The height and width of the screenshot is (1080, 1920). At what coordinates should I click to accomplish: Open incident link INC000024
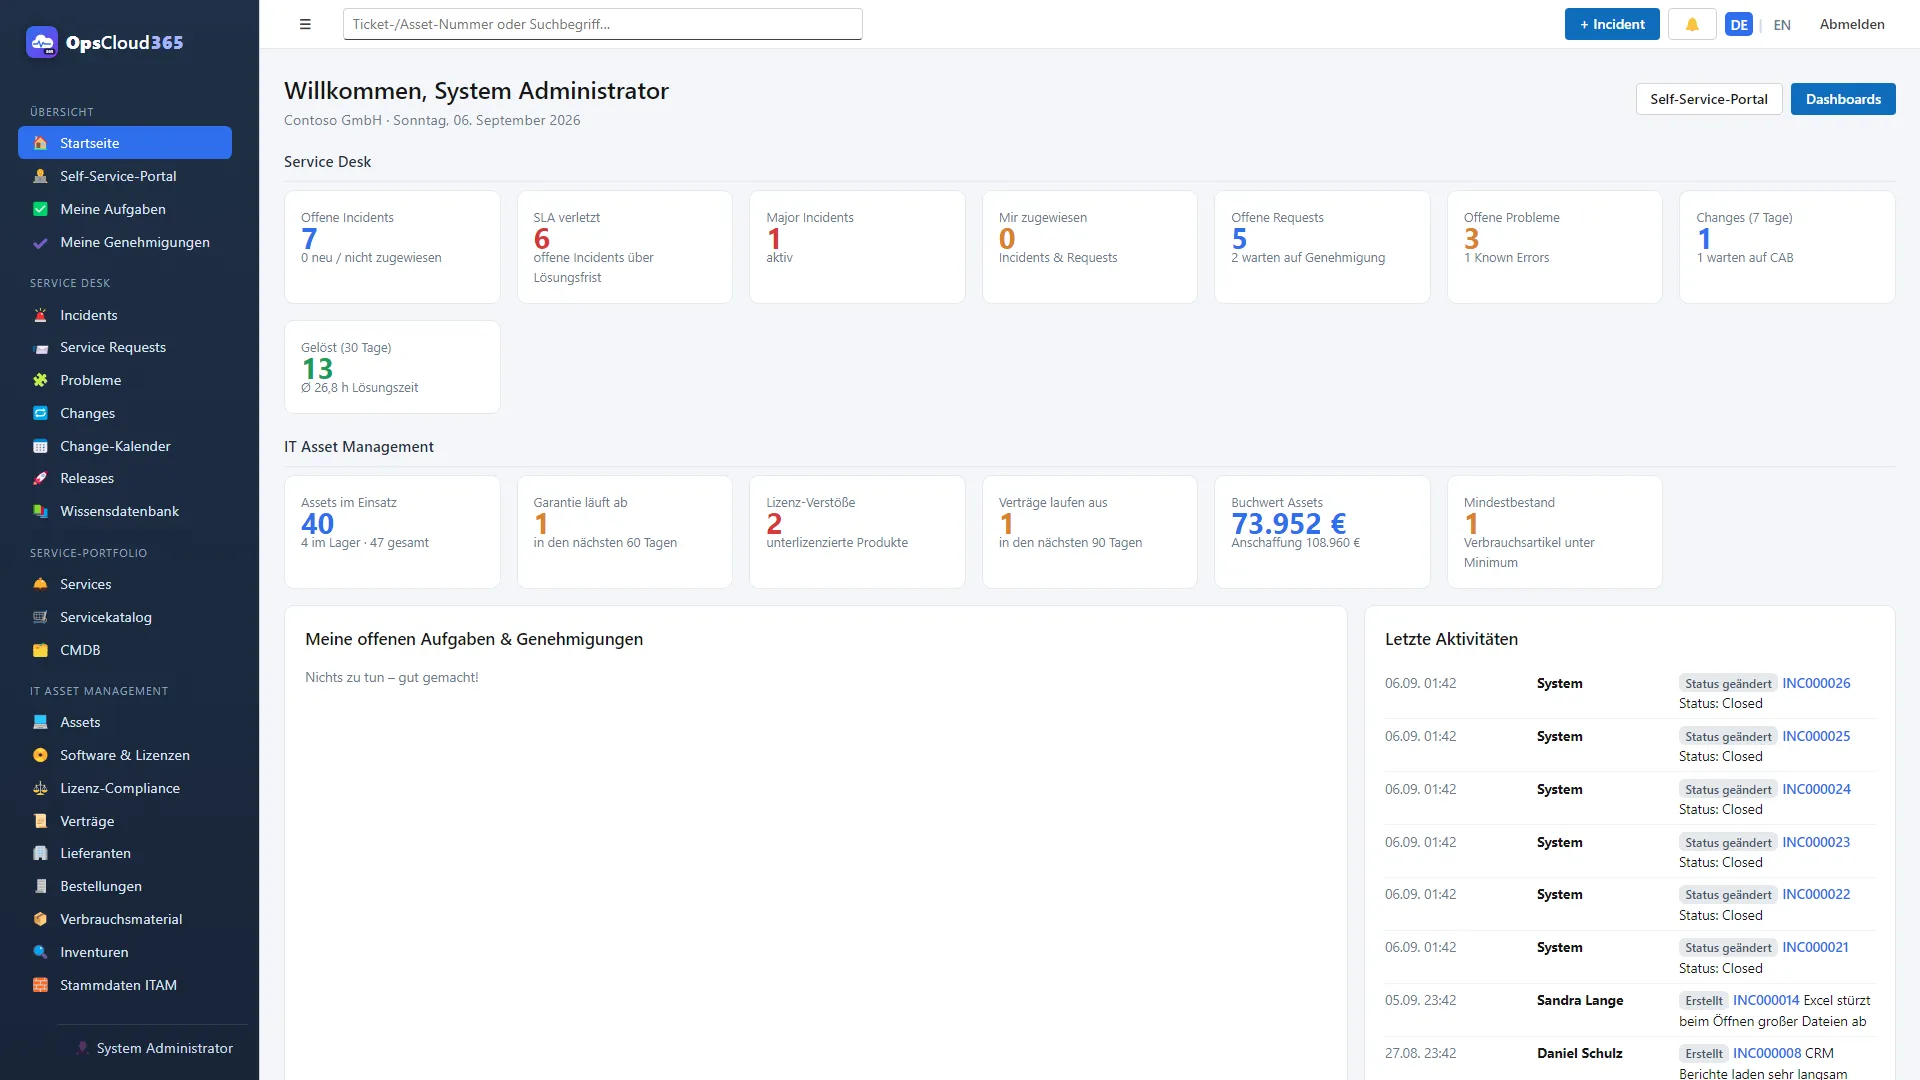(x=1816, y=789)
